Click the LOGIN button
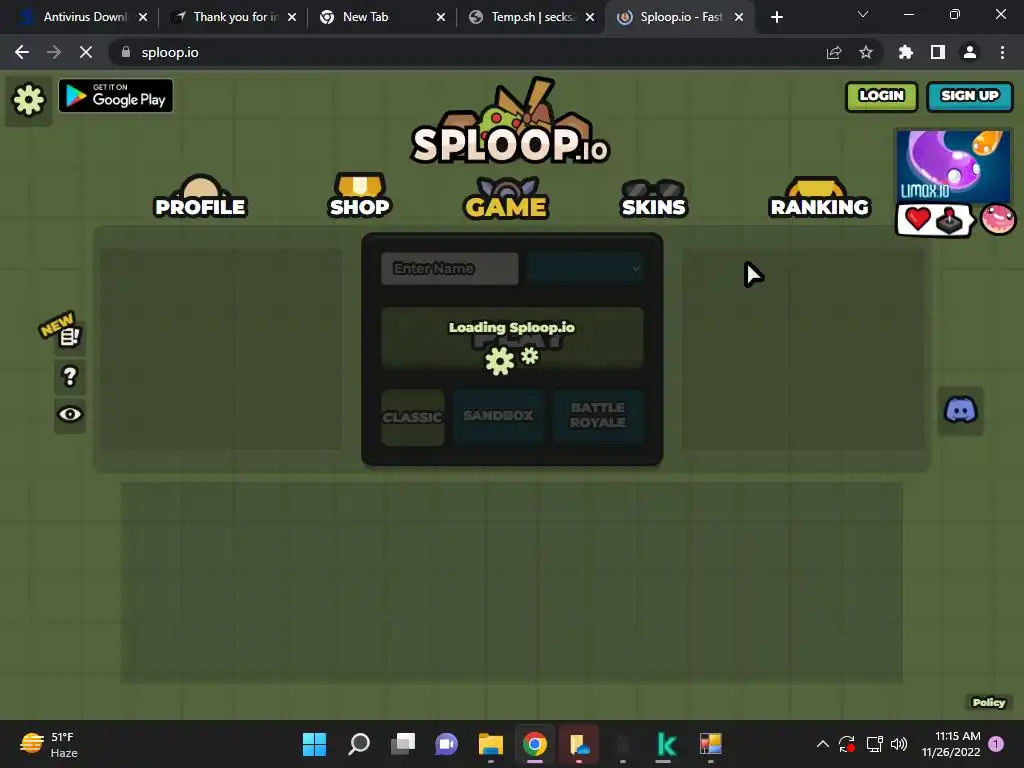Image resolution: width=1024 pixels, height=768 pixels. (x=881, y=96)
